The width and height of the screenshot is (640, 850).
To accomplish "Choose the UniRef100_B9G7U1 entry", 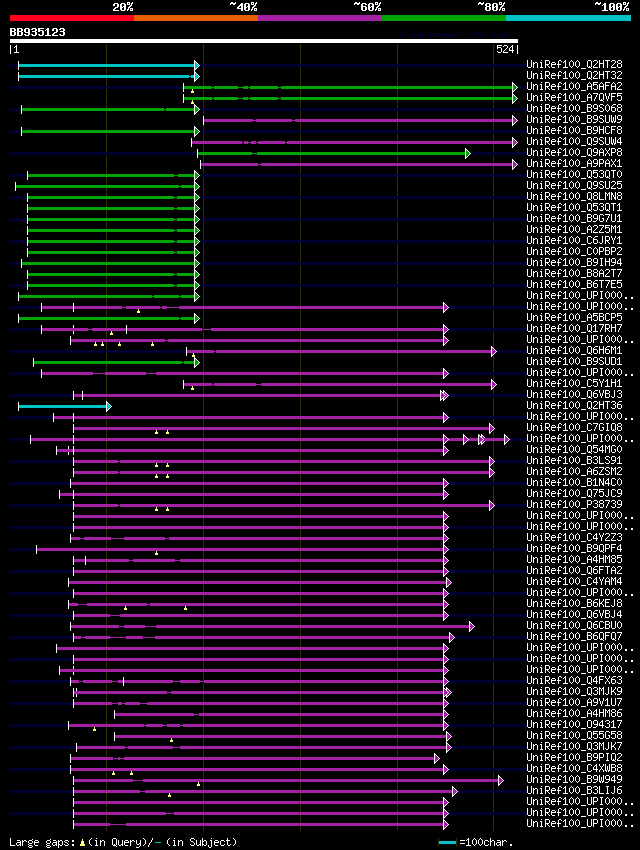I will pyautogui.click(x=574, y=218).
